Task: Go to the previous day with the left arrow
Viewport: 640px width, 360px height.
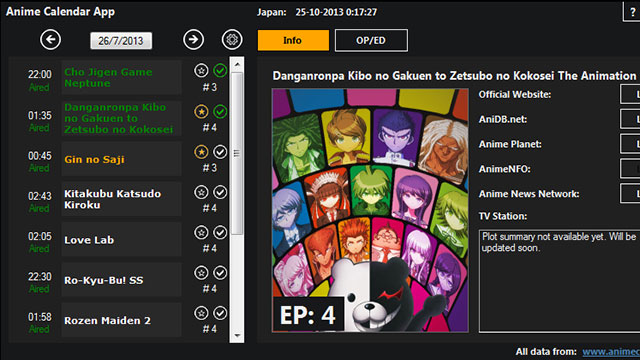Action: pos(50,40)
